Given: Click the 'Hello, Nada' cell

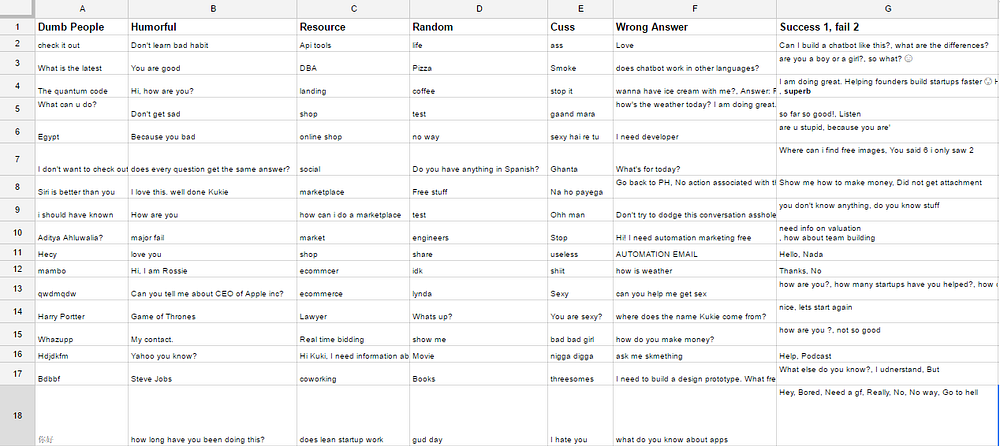Looking at the screenshot, I should [x=888, y=253].
